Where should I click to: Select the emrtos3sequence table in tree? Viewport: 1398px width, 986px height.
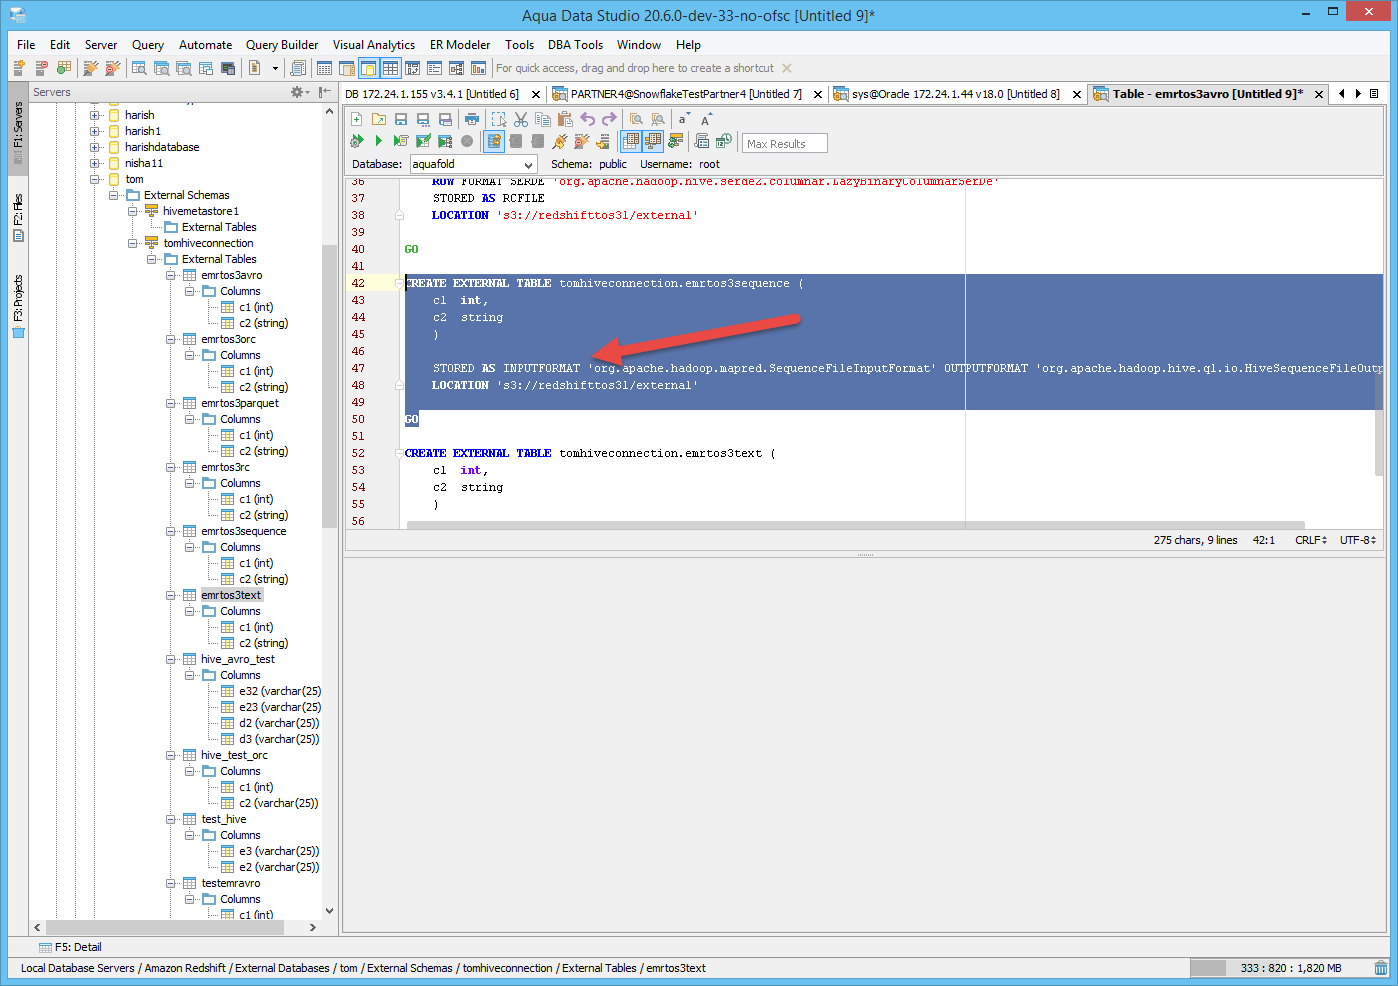click(244, 531)
